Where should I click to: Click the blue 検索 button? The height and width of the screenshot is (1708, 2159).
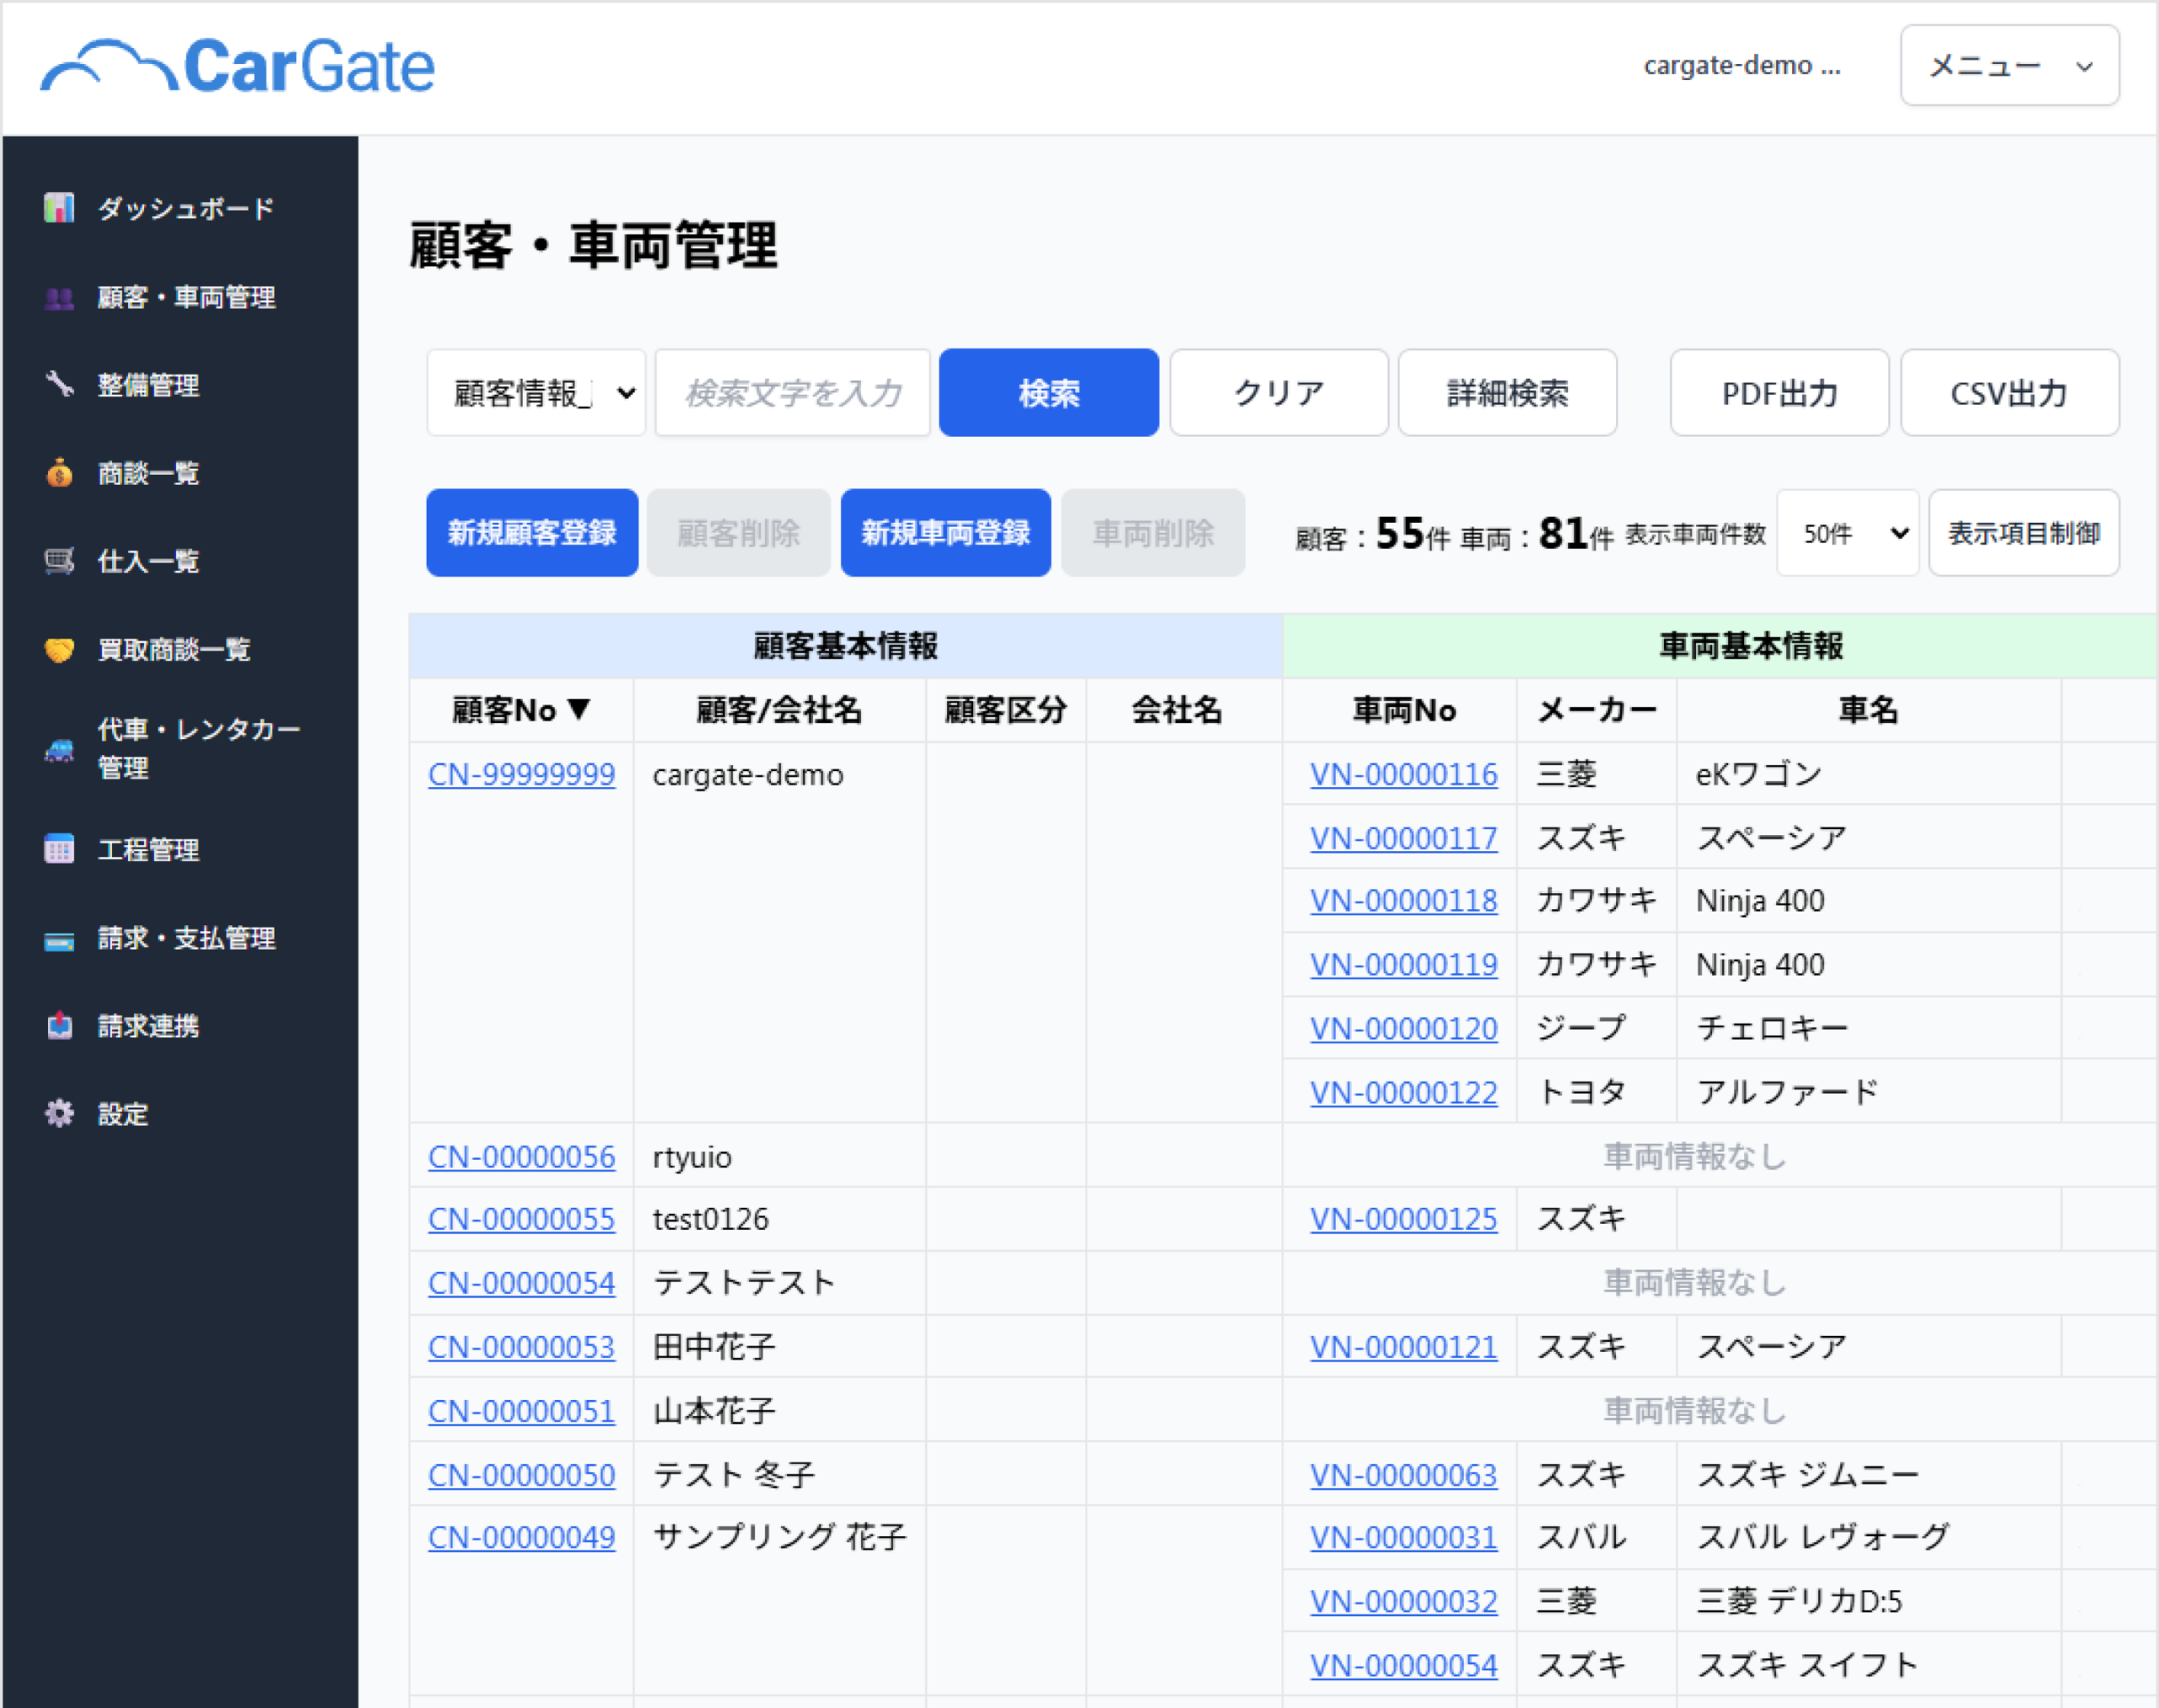point(1048,393)
